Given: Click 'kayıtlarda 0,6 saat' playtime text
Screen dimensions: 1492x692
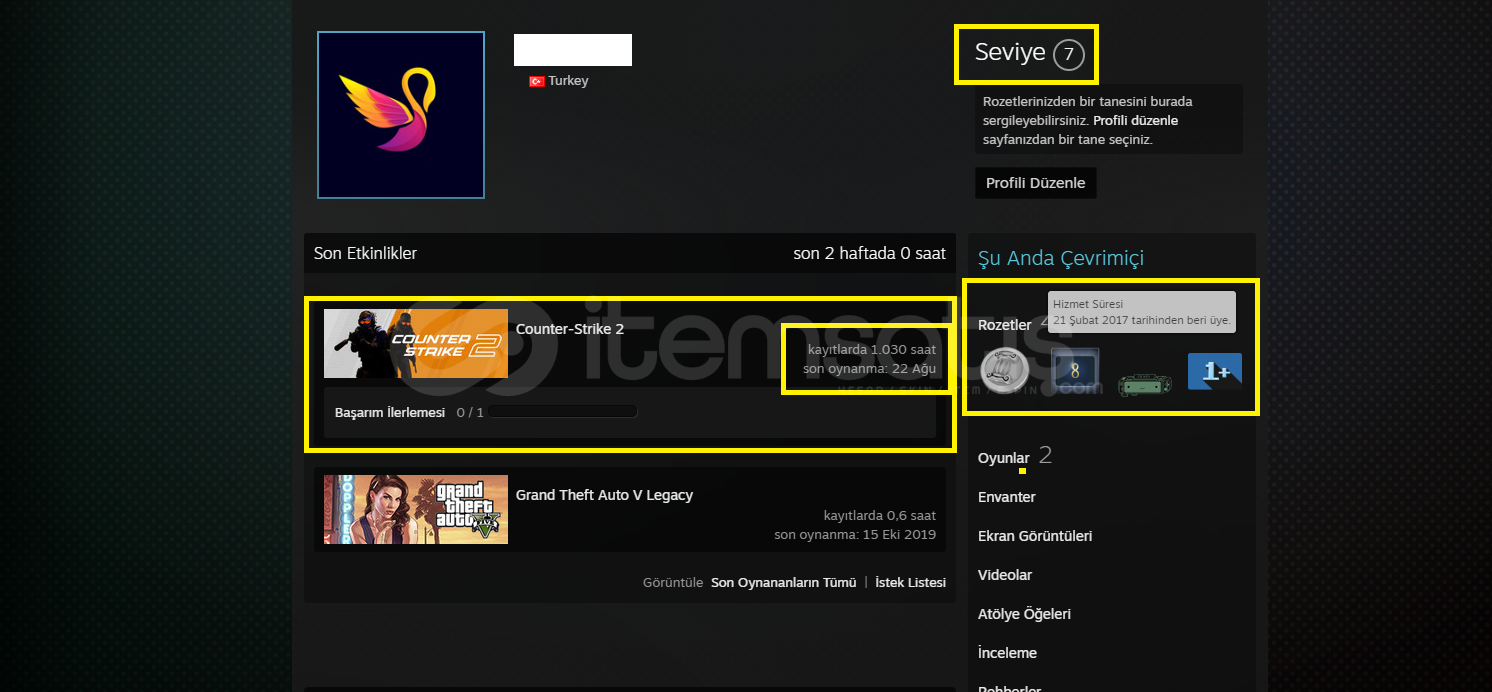Looking at the screenshot, I should [x=880, y=516].
